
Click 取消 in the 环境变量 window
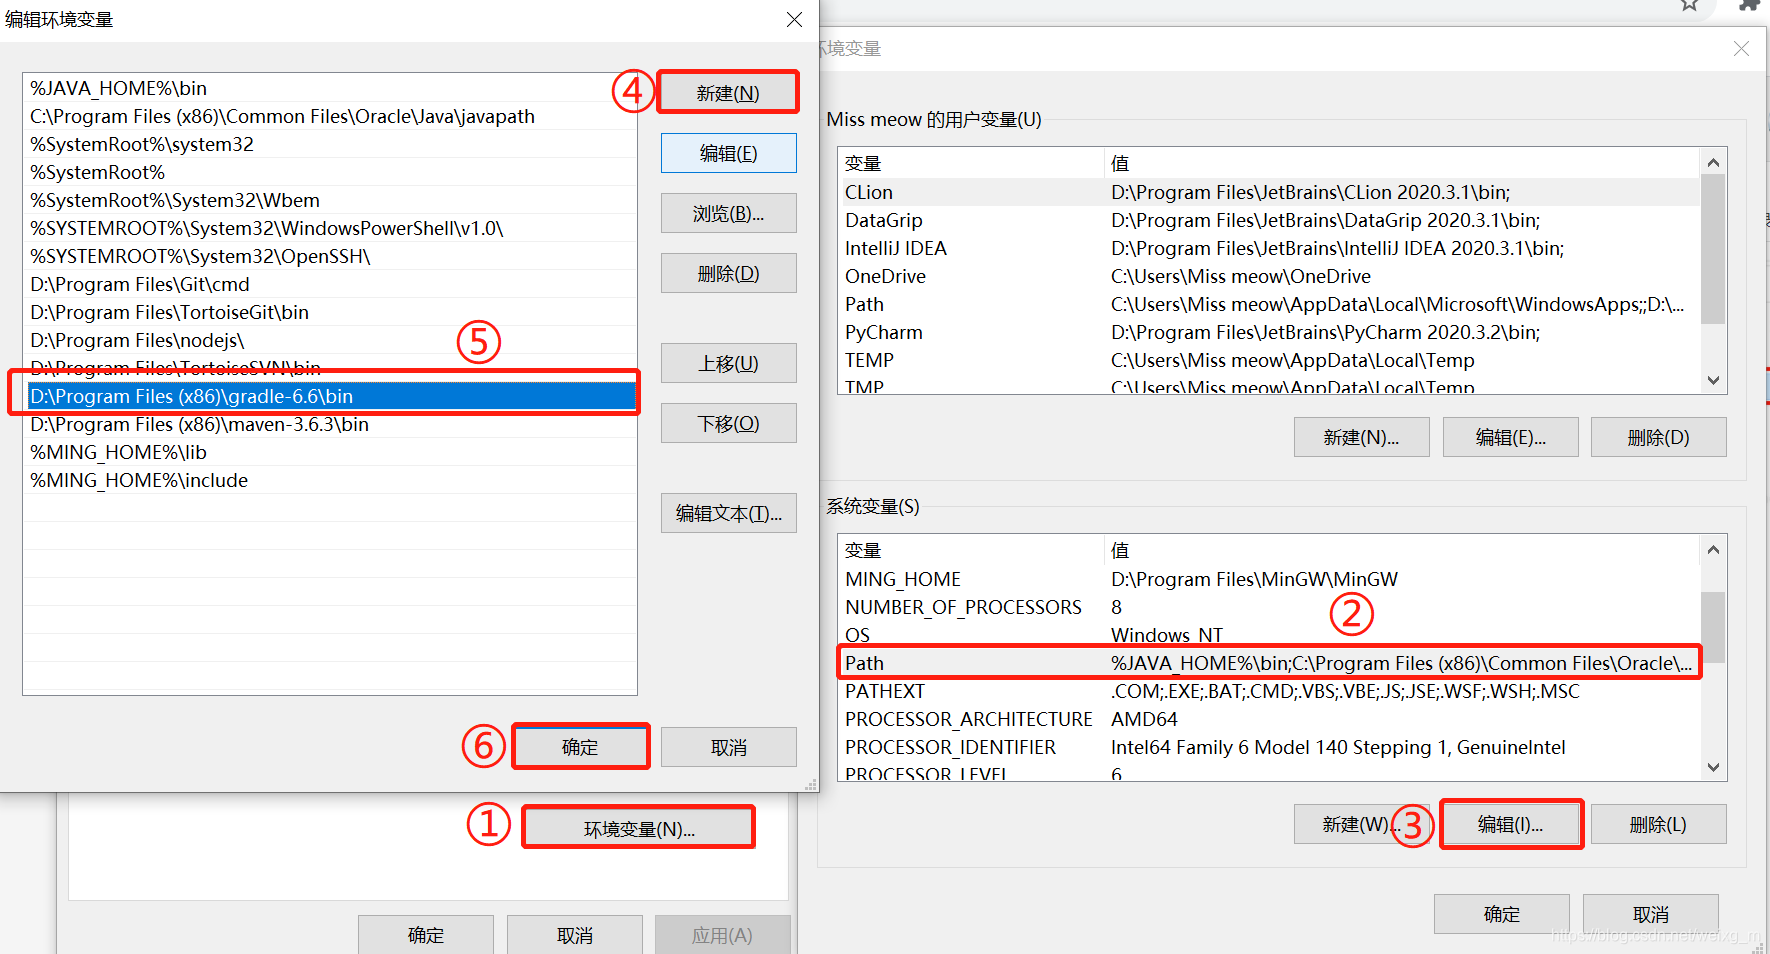pos(1650,914)
